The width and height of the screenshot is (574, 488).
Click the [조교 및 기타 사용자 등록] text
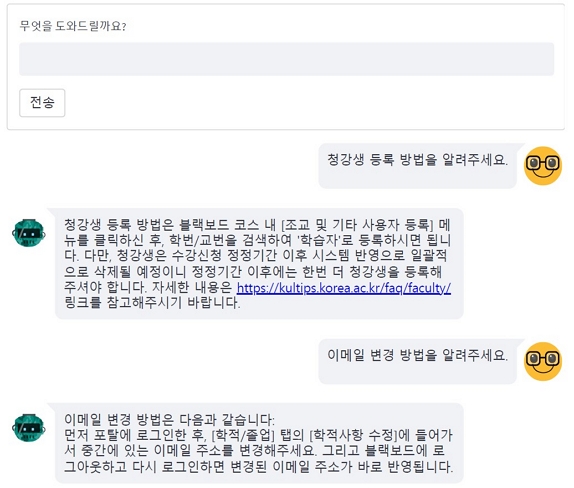pyautogui.click(x=357, y=224)
